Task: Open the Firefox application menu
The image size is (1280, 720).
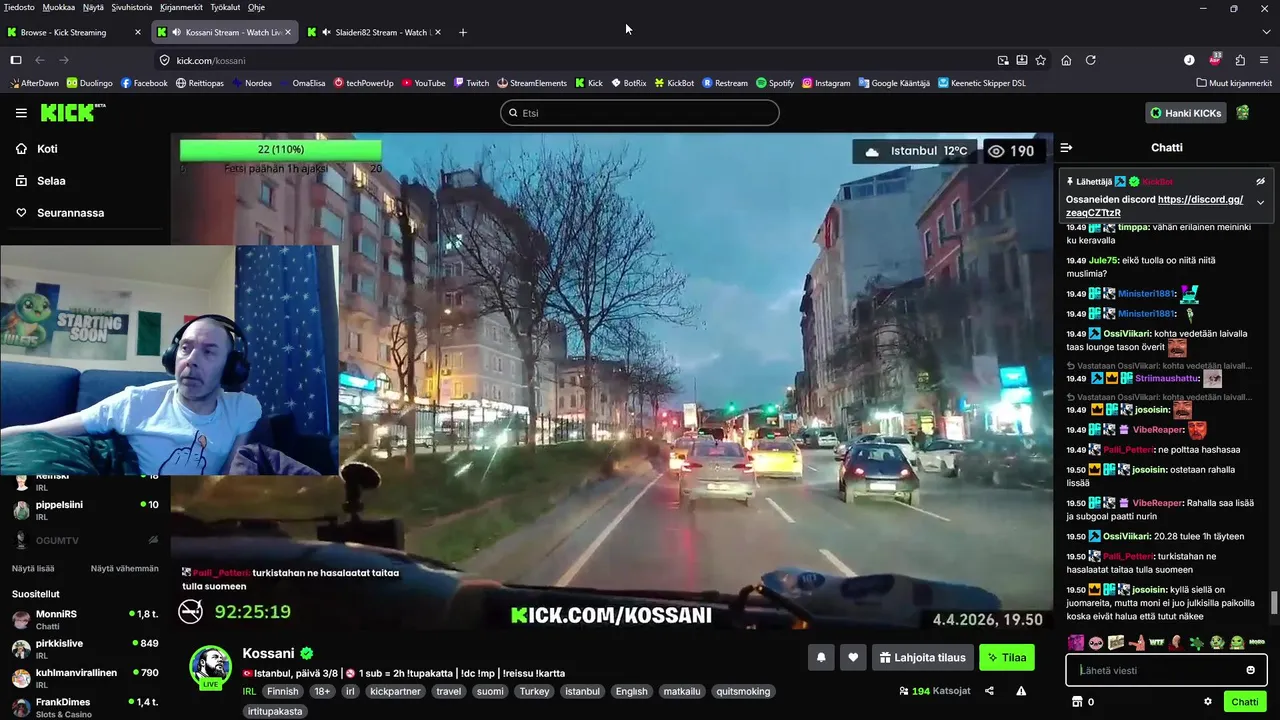Action: tap(1265, 60)
